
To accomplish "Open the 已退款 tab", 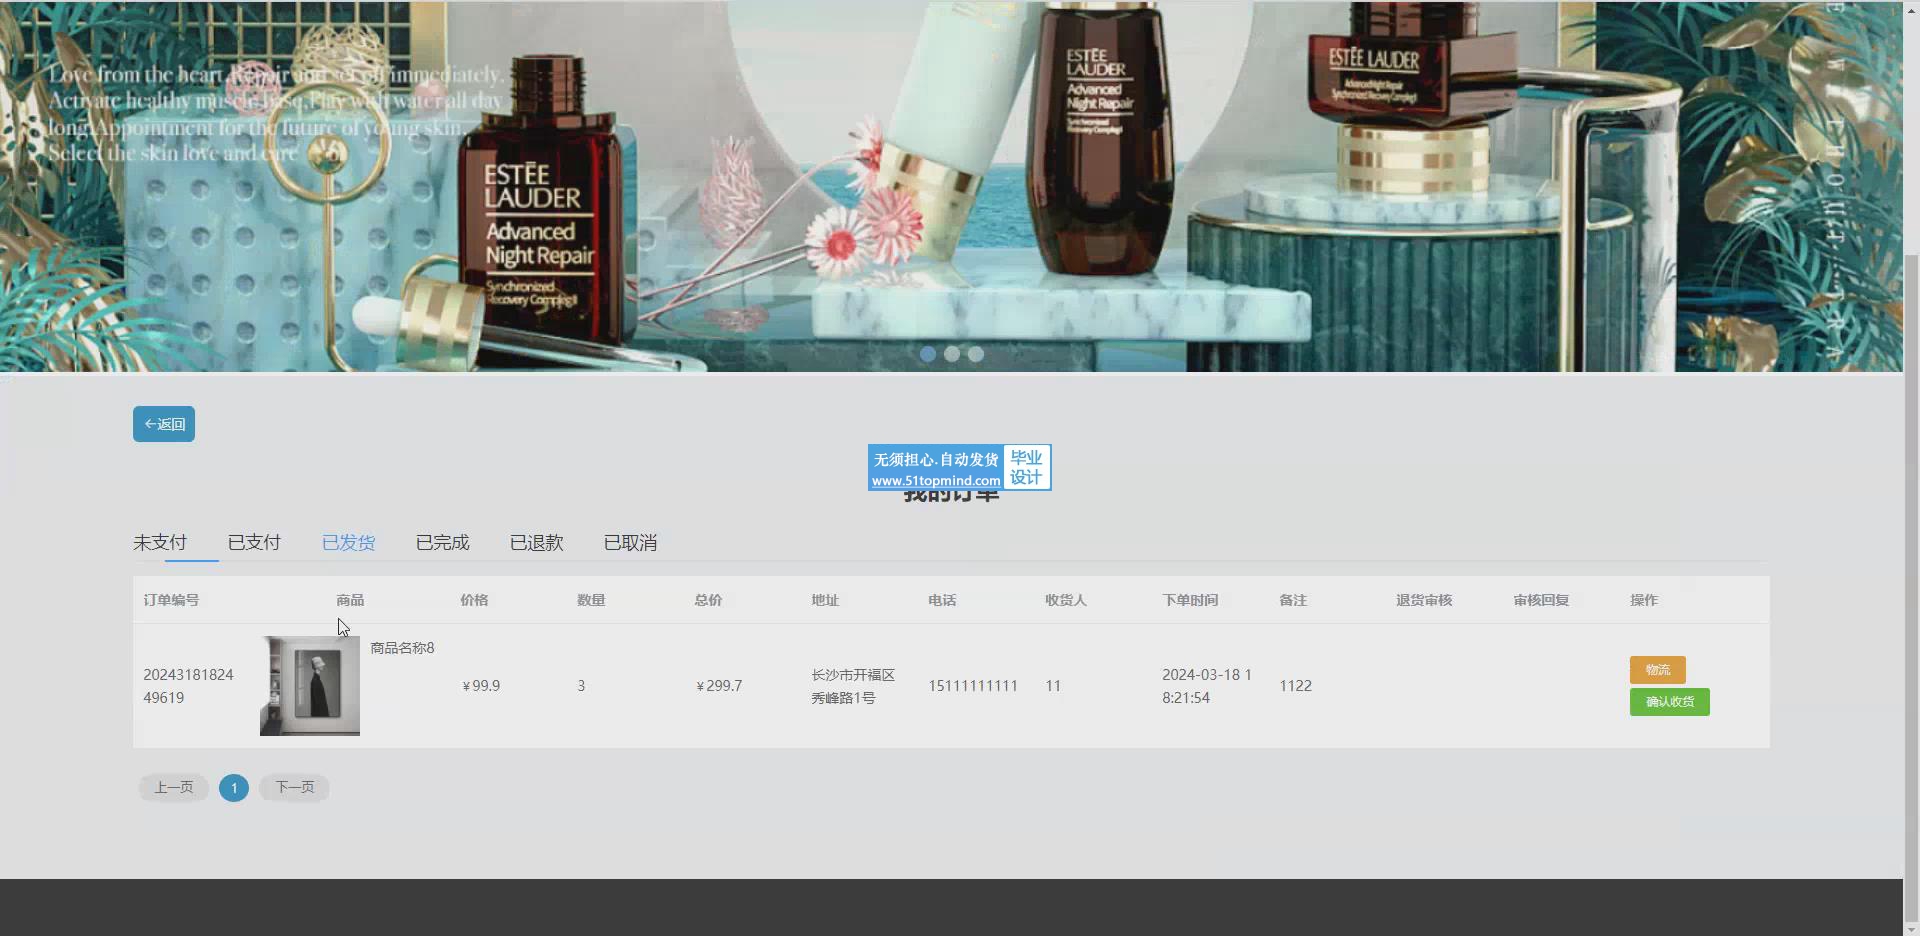I will point(536,542).
